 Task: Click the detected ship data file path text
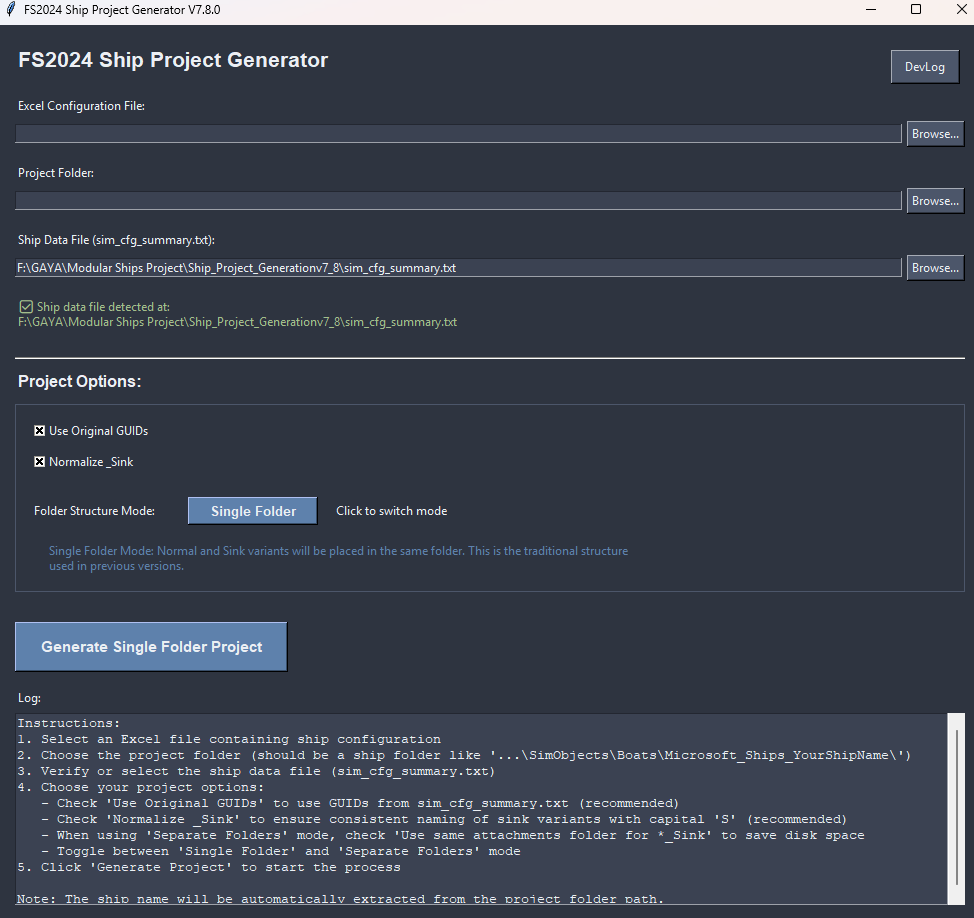coord(237,322)
